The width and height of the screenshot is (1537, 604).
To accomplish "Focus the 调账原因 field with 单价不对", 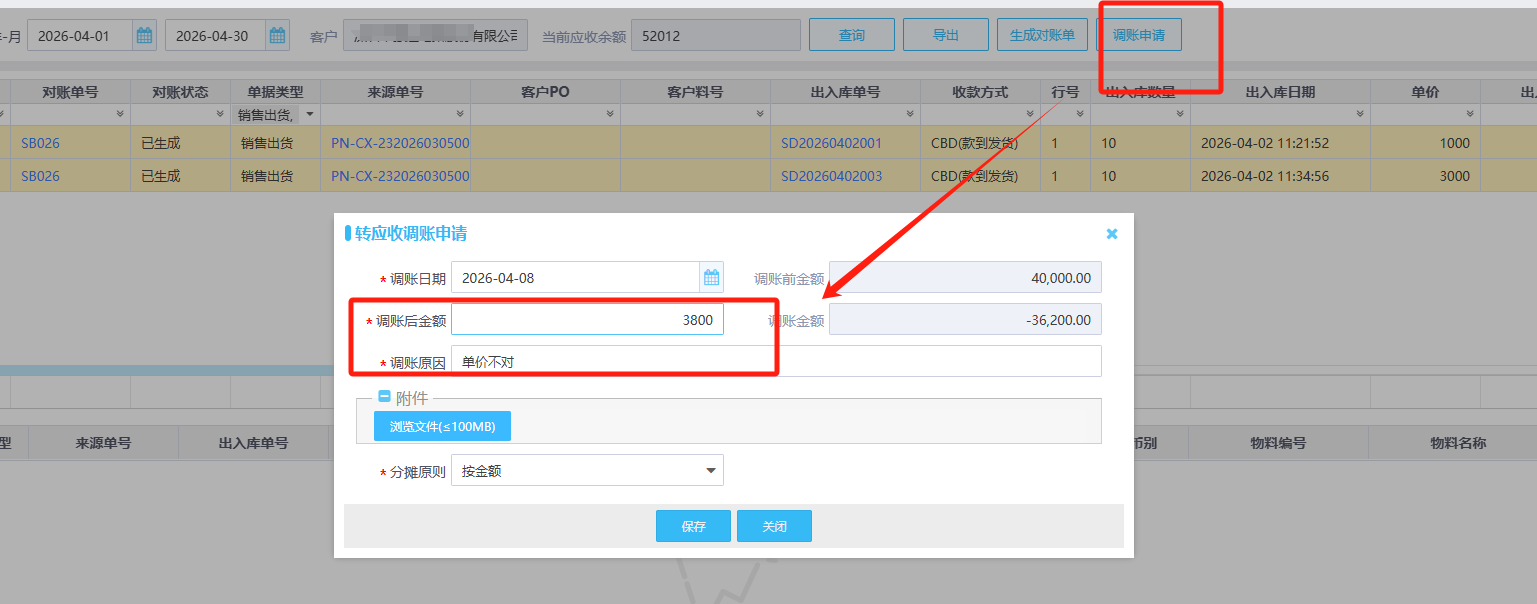I will [x=776, y=361].
